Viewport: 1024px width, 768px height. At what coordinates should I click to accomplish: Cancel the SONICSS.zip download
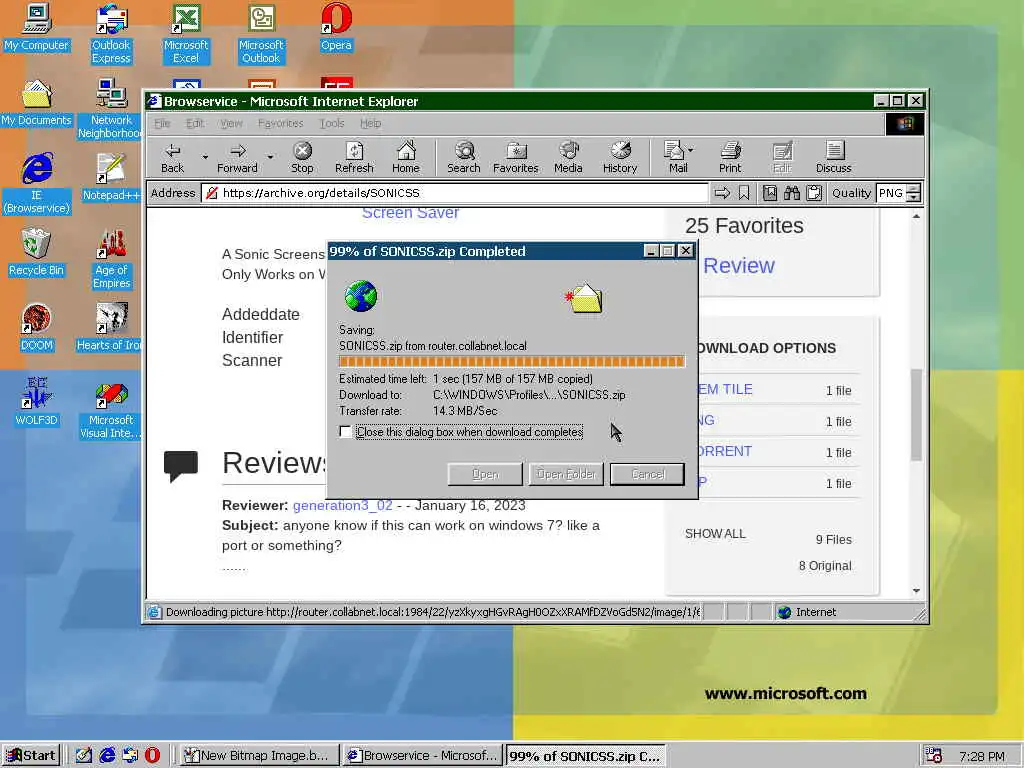(x=647, y=474)
